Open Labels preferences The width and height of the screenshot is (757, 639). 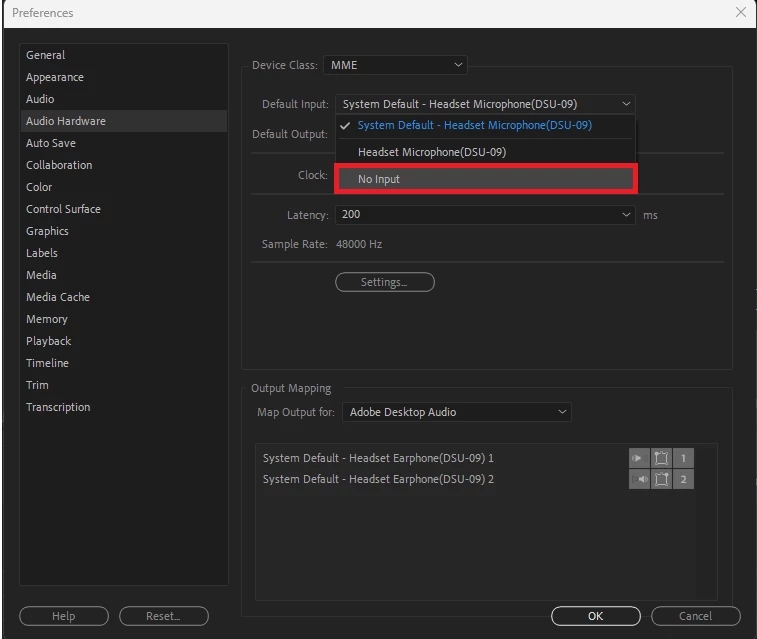(x=124, y=253)
